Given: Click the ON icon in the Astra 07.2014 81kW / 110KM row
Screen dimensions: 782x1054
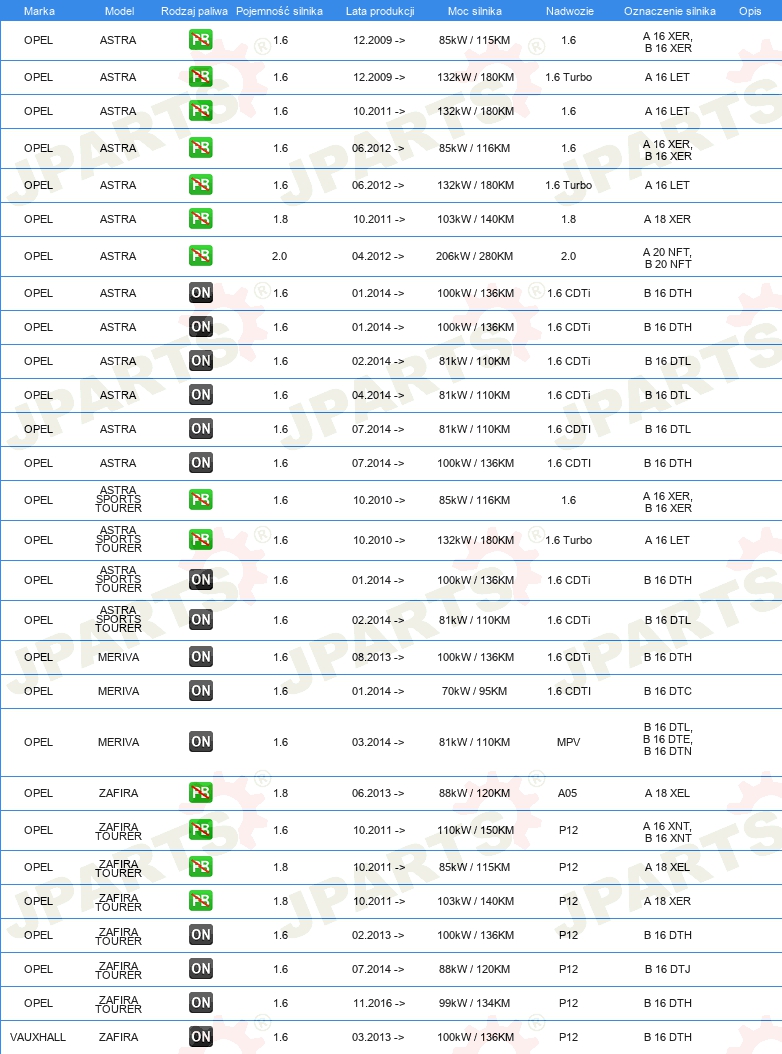Looking at the screenshot, I should pos(200,429).
